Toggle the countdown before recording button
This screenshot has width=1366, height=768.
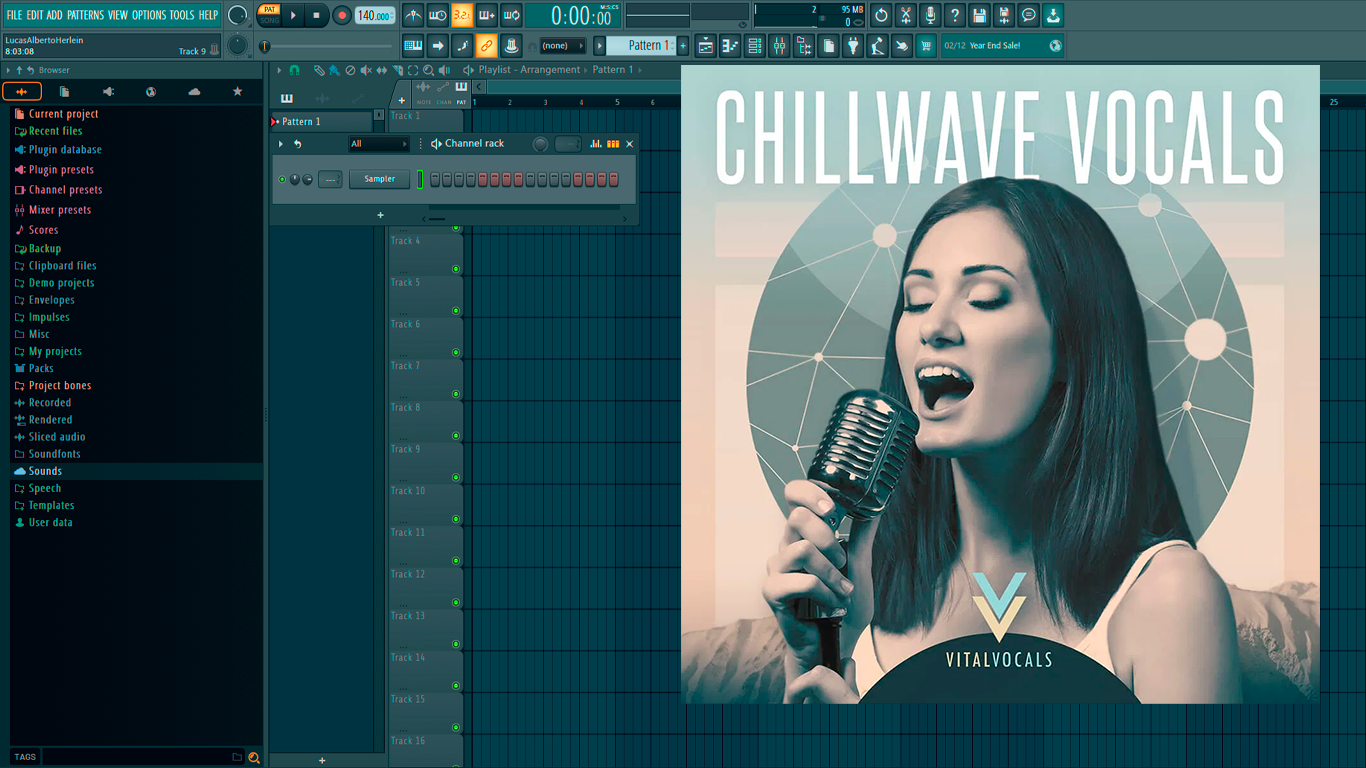tap(462, 15)
